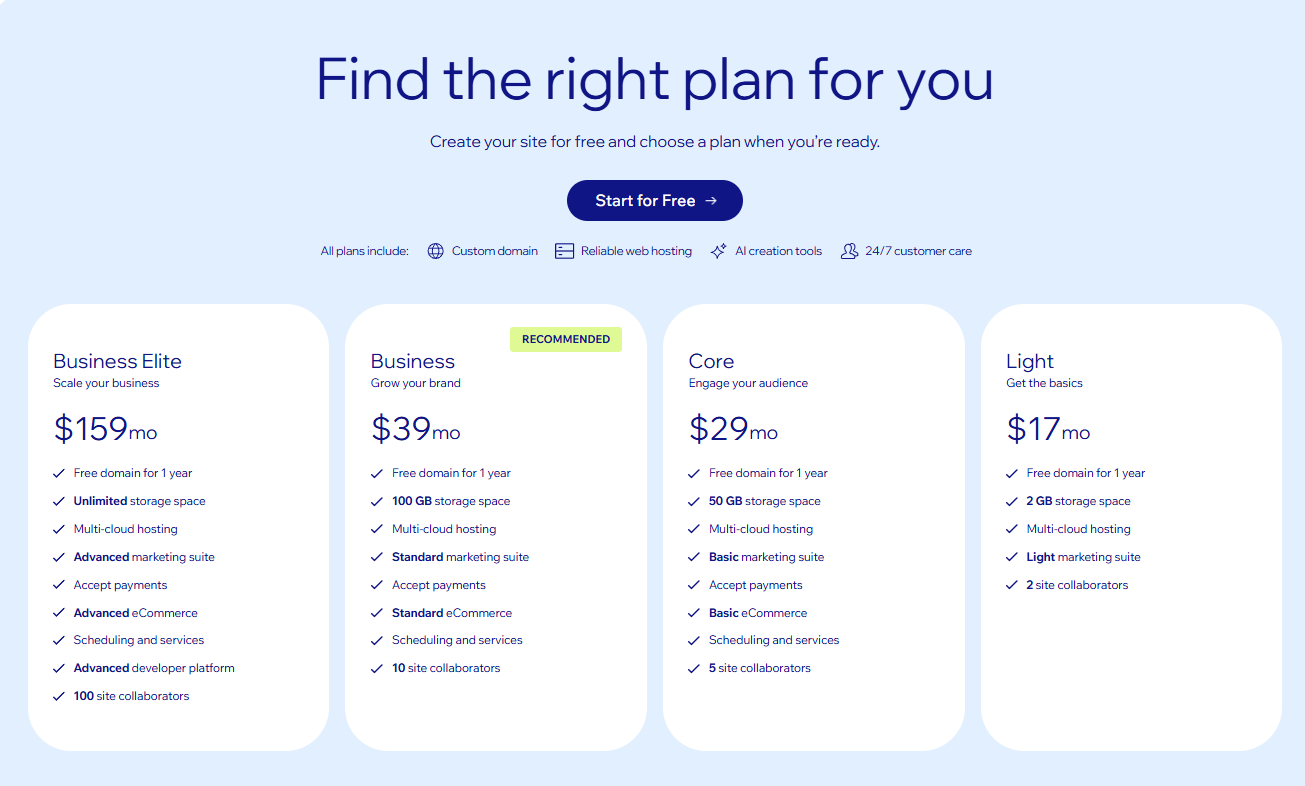Screen dimensions: 1305x786
Task: Click the checkmark beside Unlimited storage space
Action: (58, 500)
